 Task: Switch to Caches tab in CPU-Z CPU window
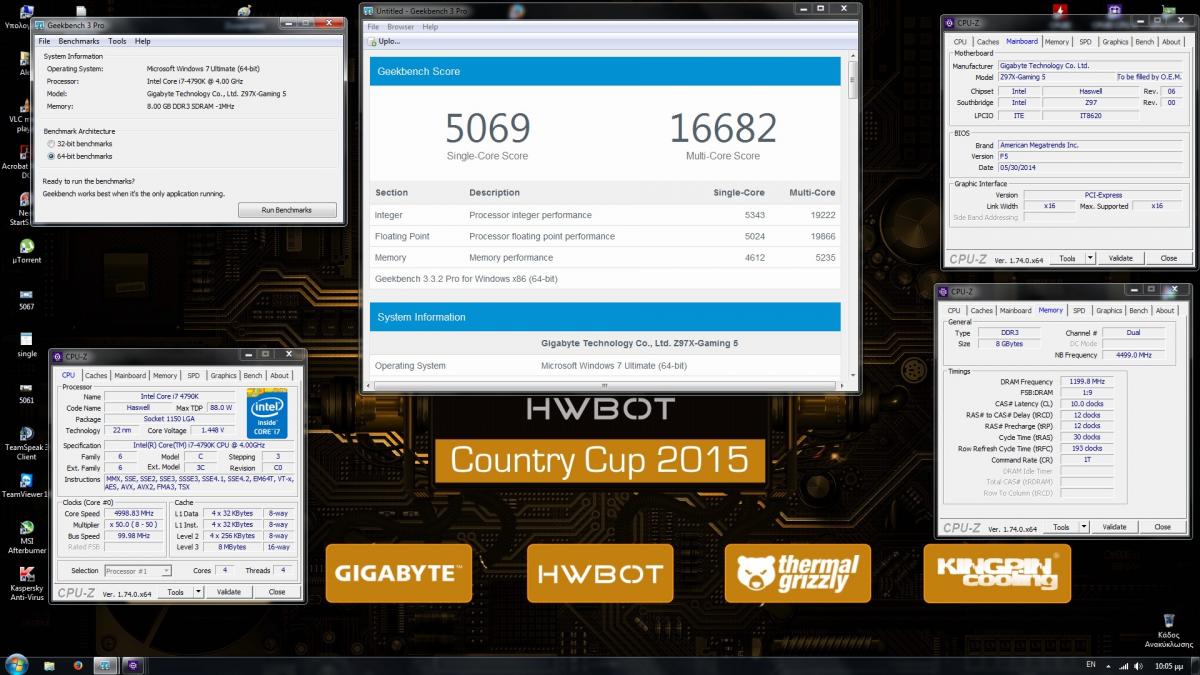pyautogui.click(x=96, y=376)
